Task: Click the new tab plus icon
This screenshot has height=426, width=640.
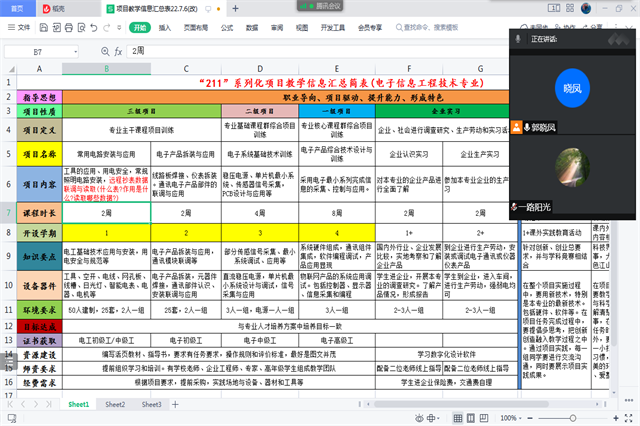Action: tap(237, 7)
